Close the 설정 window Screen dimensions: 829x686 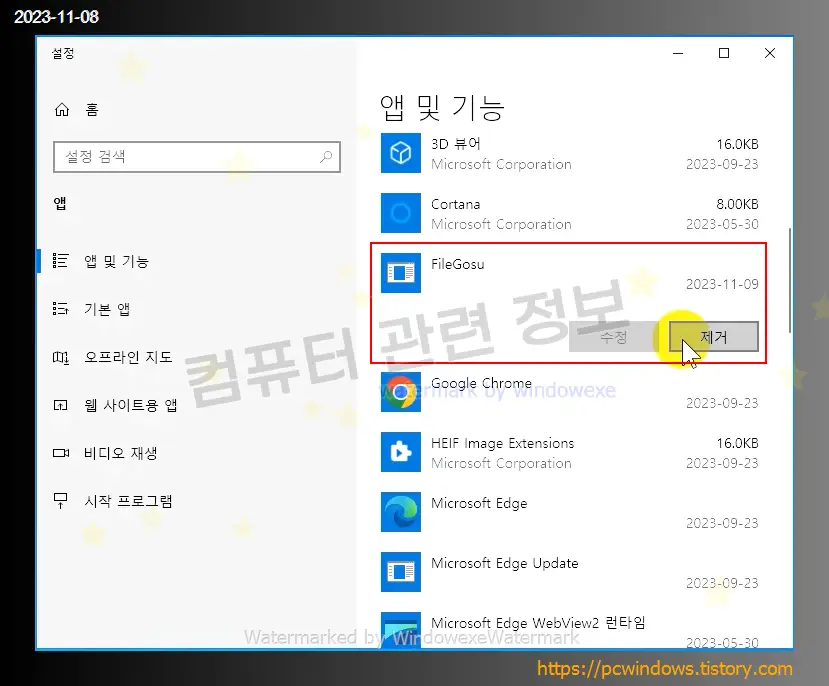point(770,53)
